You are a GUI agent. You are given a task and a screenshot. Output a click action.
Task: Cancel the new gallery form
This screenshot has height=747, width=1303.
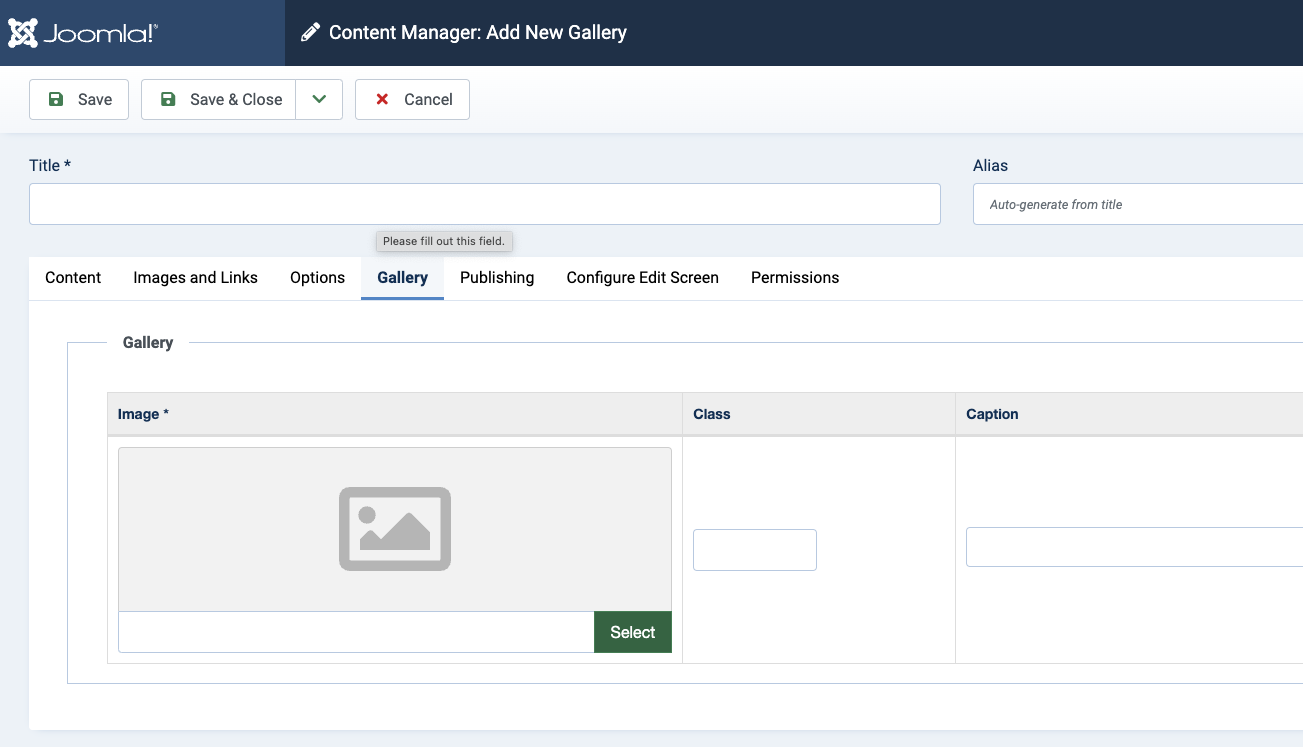(412, 99)
